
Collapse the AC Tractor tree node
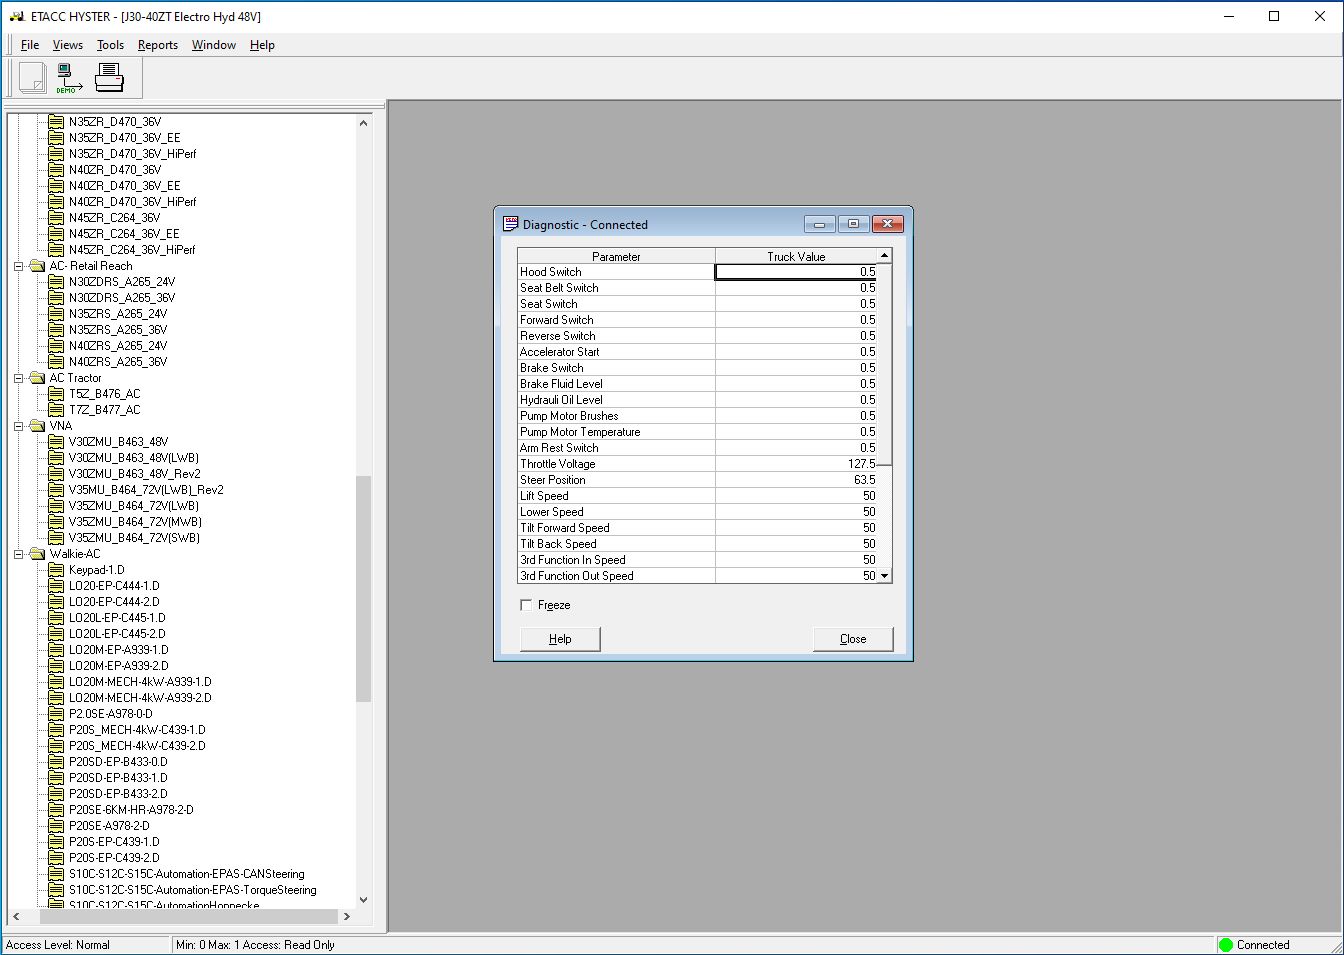click(19, 378)
